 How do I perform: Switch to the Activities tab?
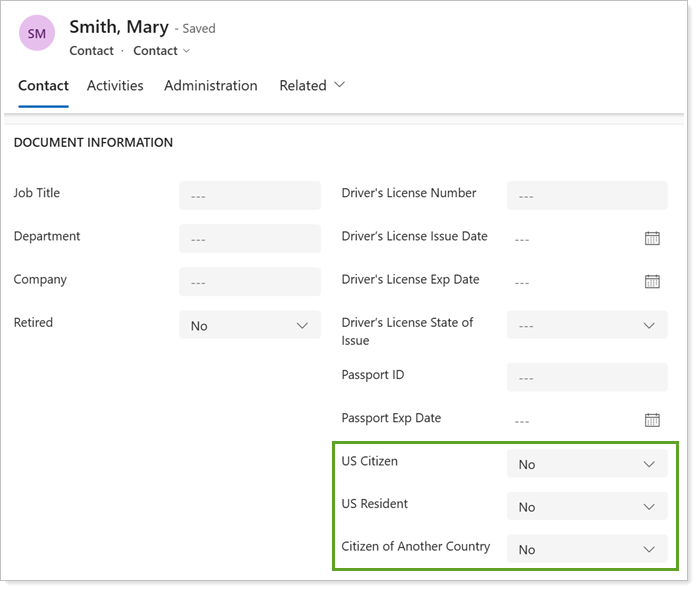click(115, 86)
